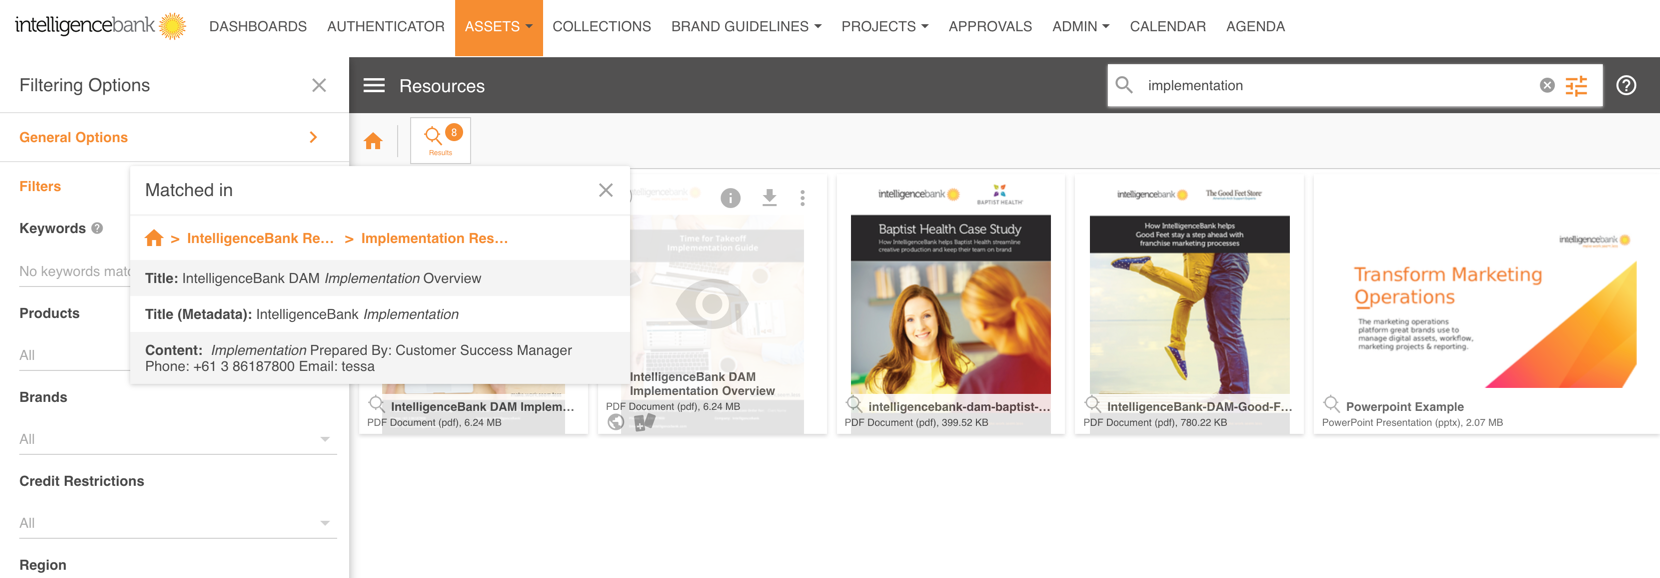Expand Brand Guidelines menu
The width and height of the screenshot is (1660, 578).
(746, 27)
